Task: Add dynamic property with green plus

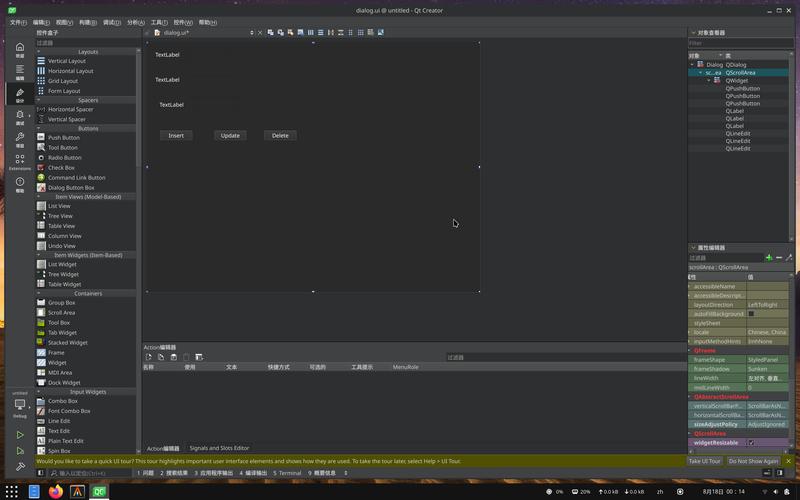Action: pos(769,258)
